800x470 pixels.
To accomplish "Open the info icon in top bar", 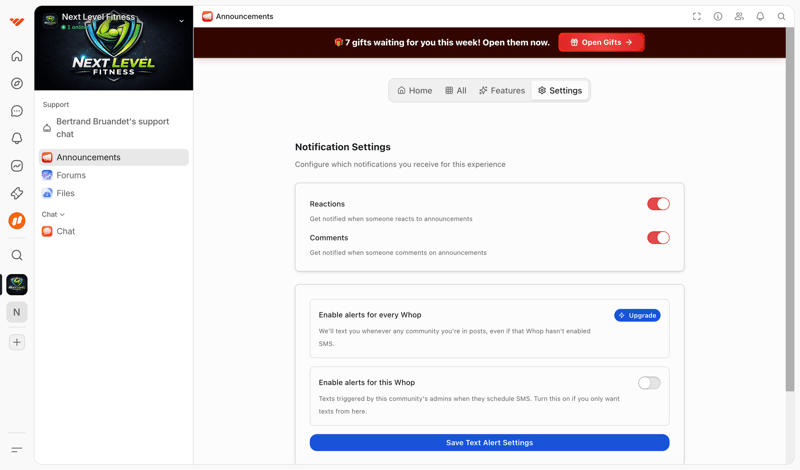I will 718,17.
